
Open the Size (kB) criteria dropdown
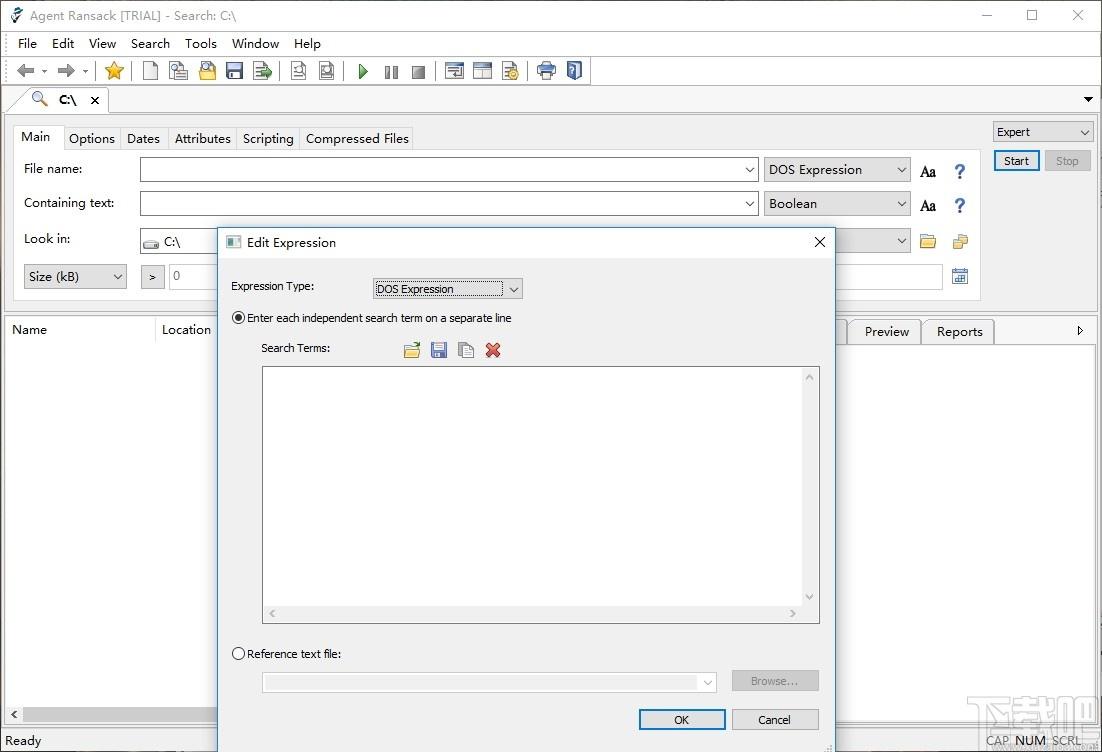coord(75,276)
